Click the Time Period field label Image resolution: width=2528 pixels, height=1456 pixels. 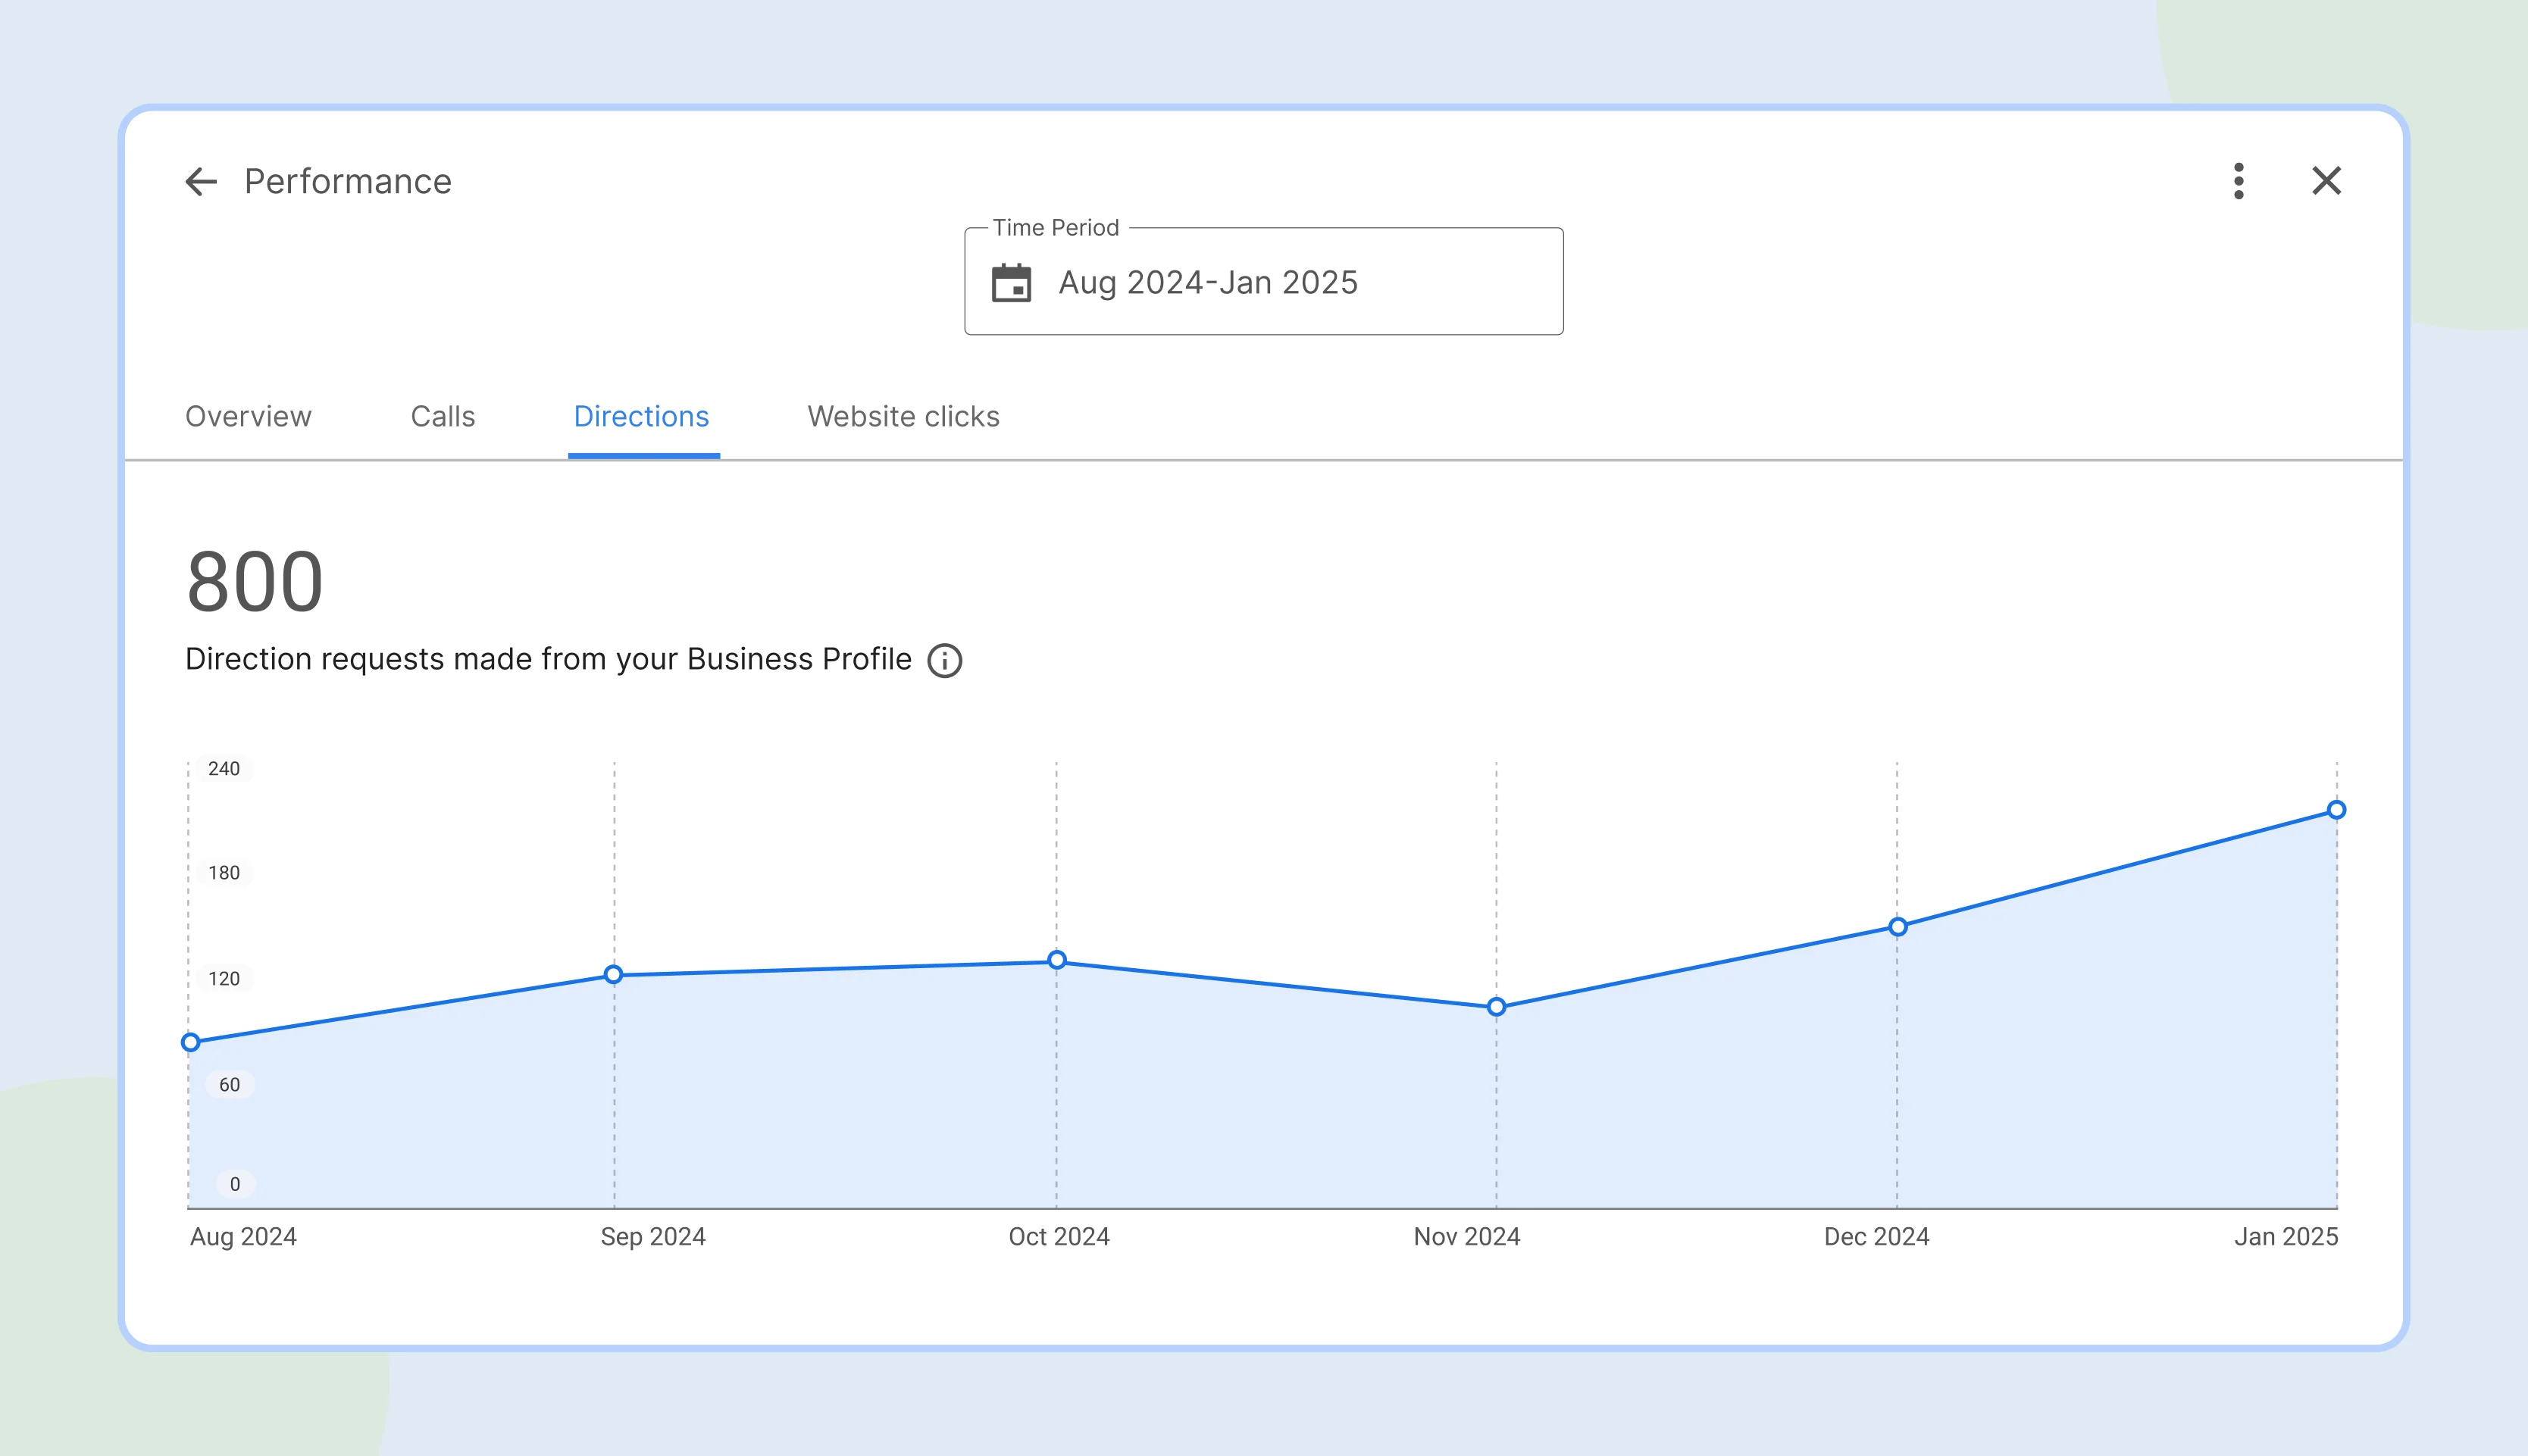tap(1056, 228)
